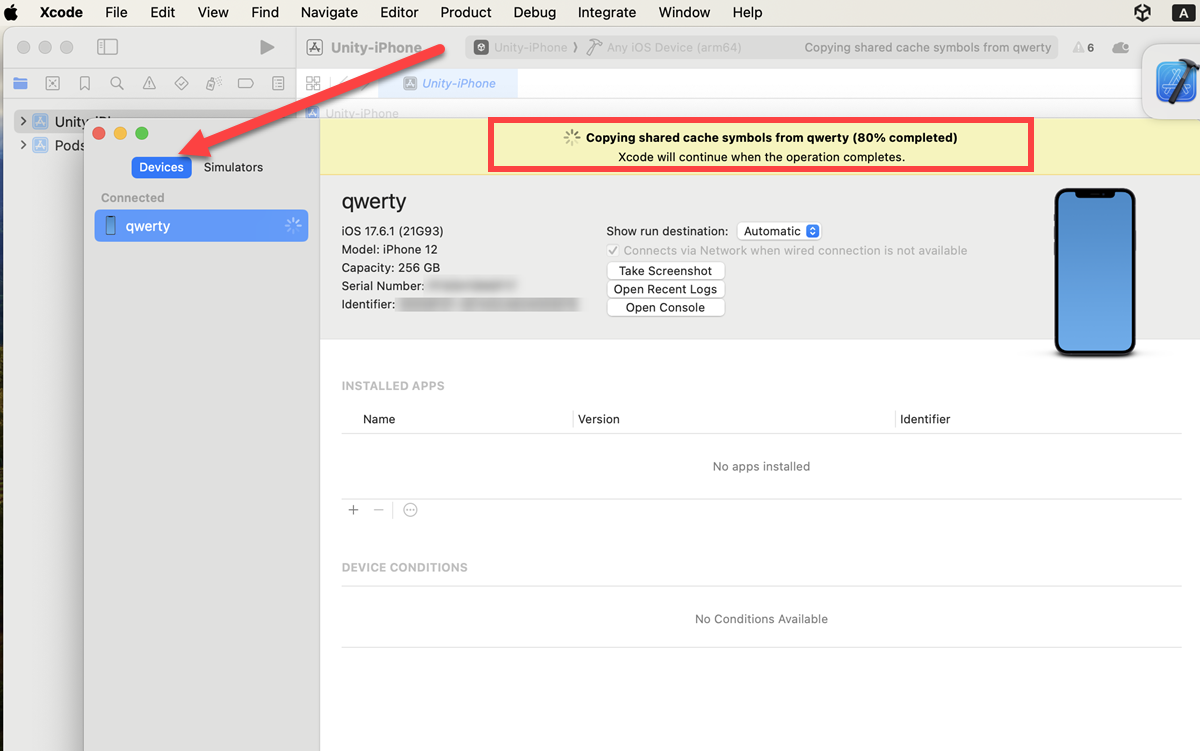Screen dimensions: 1200x751
Task: Click the add app plus button
Action: (x=353, y=510)
